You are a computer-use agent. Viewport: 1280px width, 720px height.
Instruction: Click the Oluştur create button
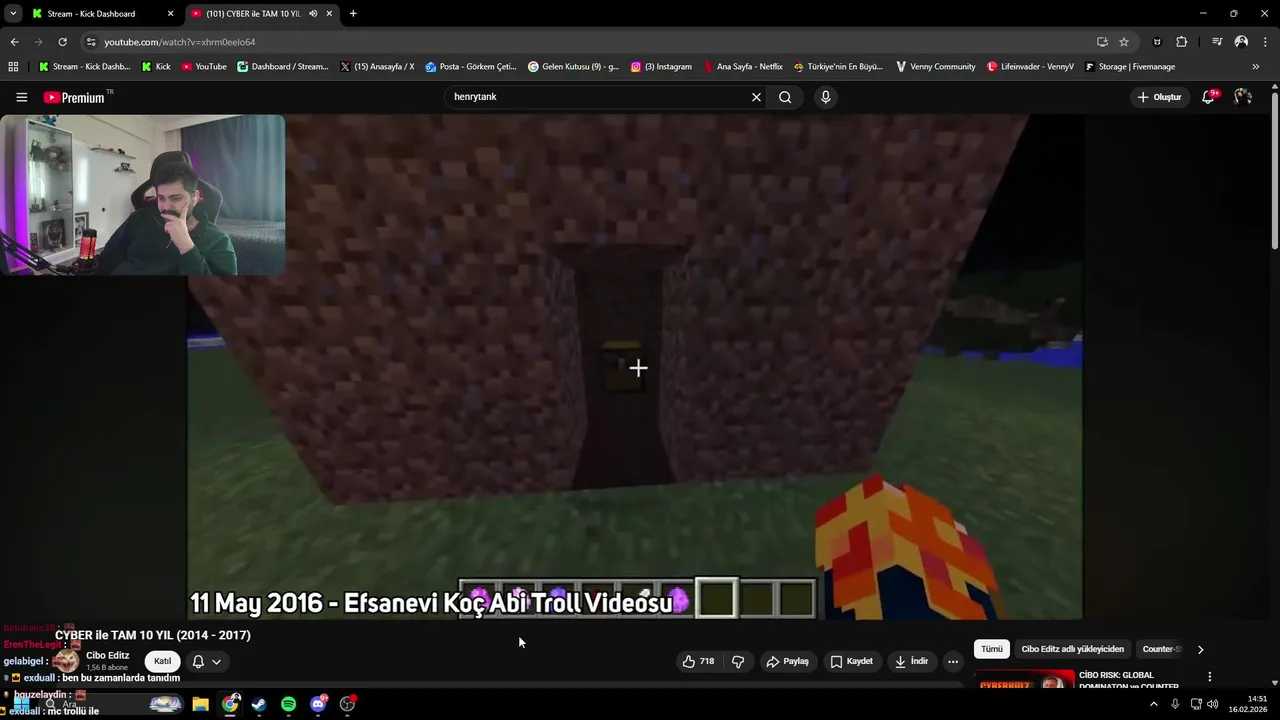1160,97
